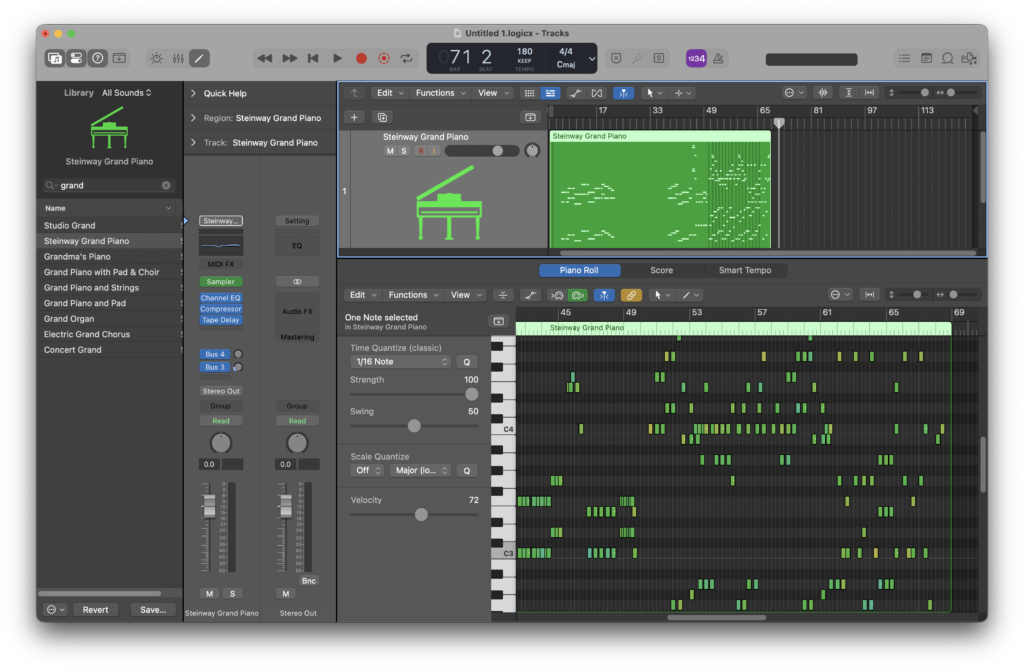The width and height of the screenshot is (1024, 670).
Task: Open Quick Help from the control bar
Action: pyautogui.click(x=98, y=59)
